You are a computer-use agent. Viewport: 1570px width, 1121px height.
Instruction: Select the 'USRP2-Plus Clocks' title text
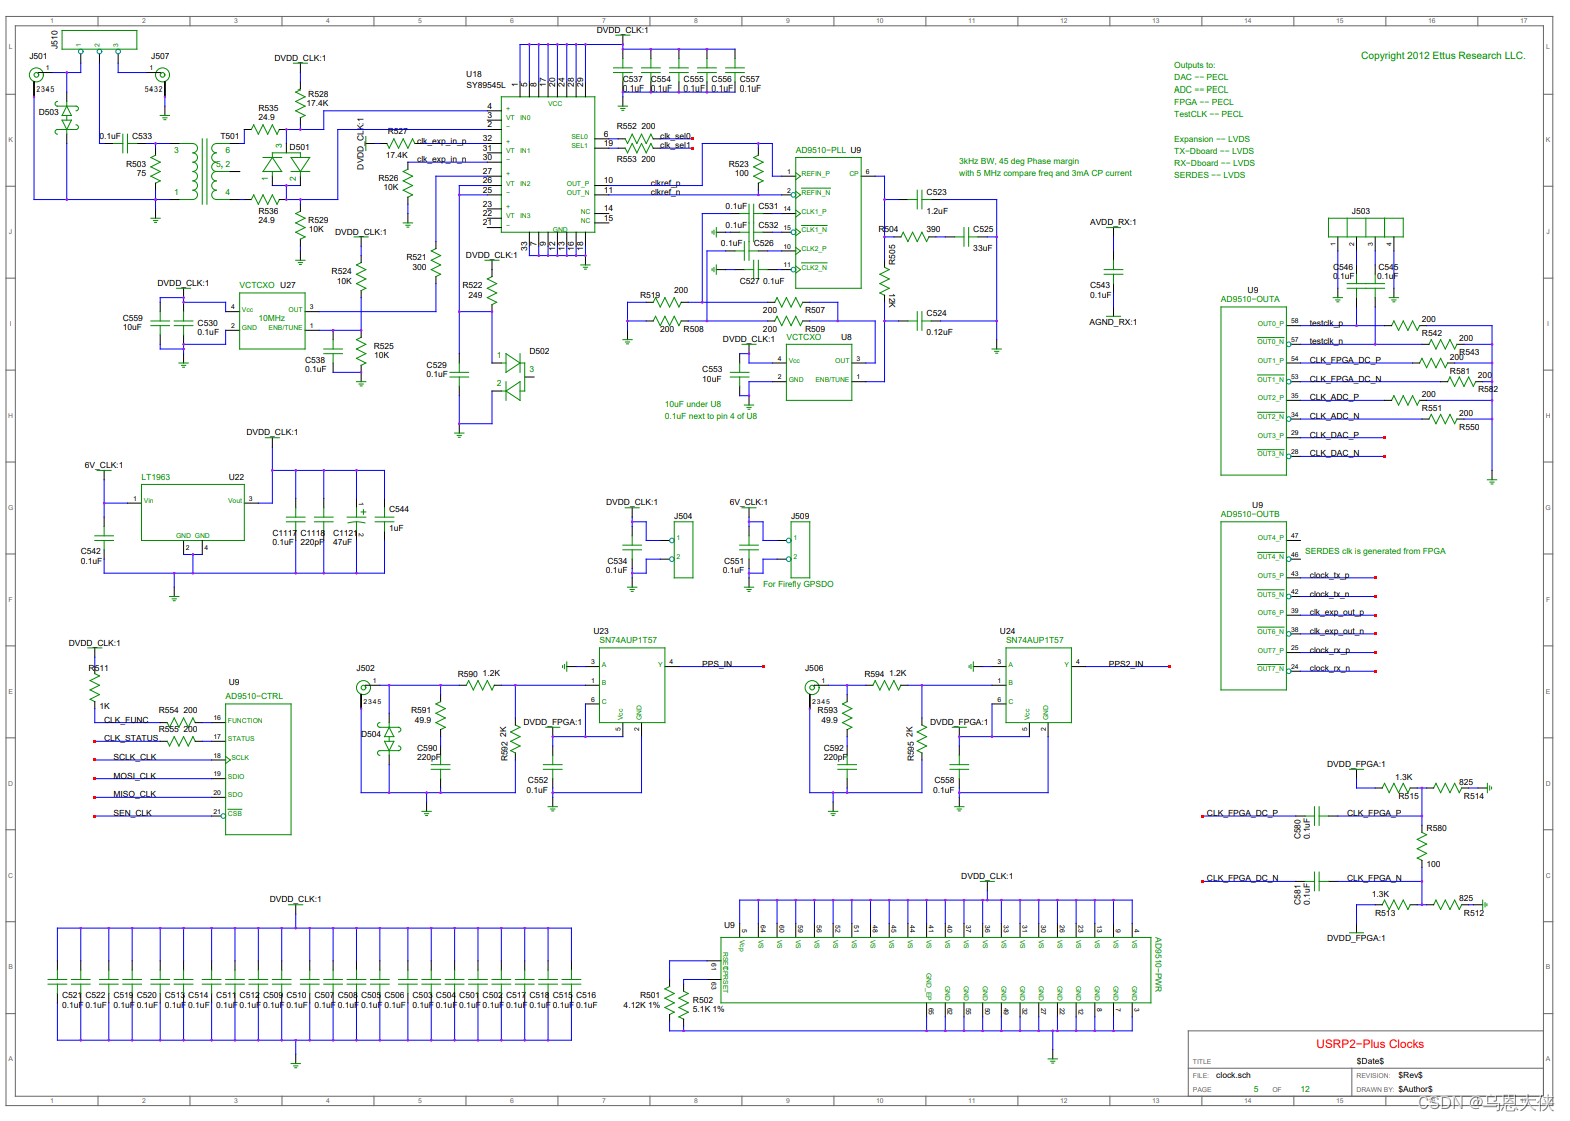[1369, 1044]
